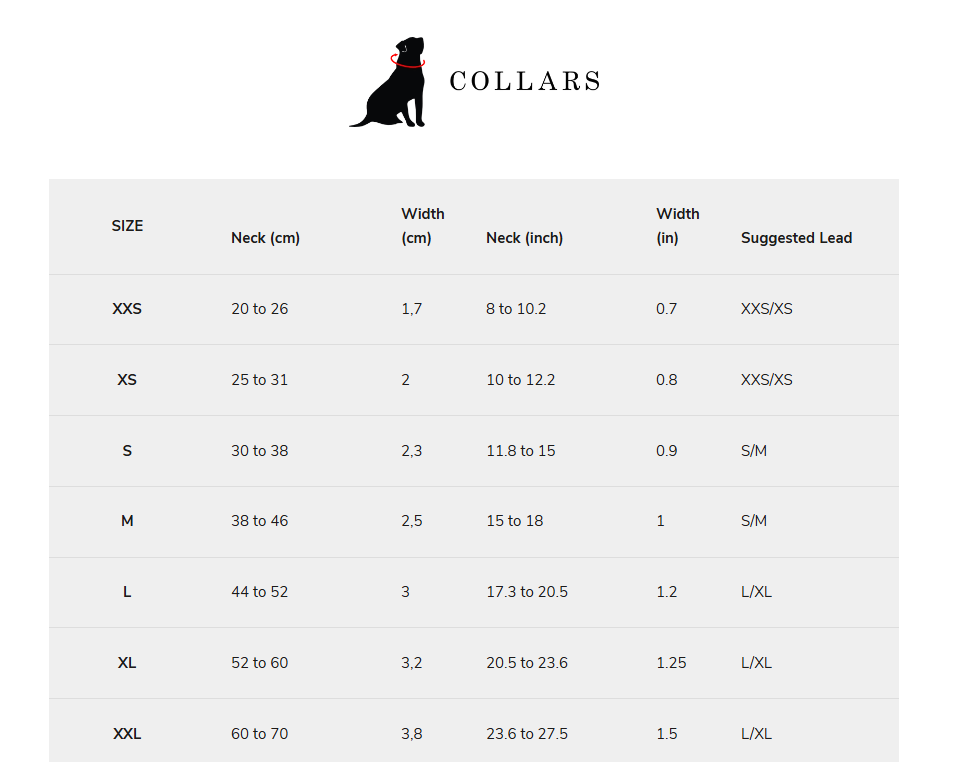The width and height of the screenshot is (953, 762).
Task: Select the XXS size row label
Action: click(127, 309)
